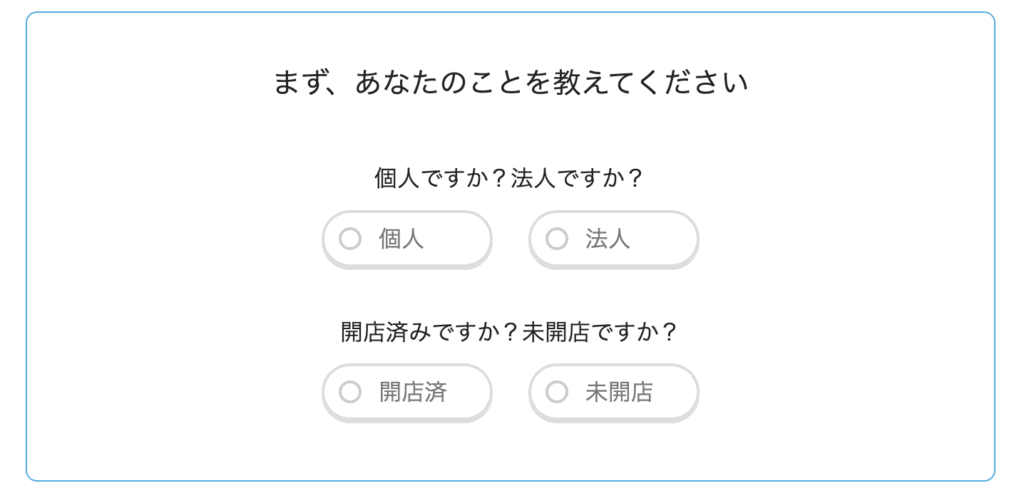Select the 法人 radio circle

click(x=557, y=239)
